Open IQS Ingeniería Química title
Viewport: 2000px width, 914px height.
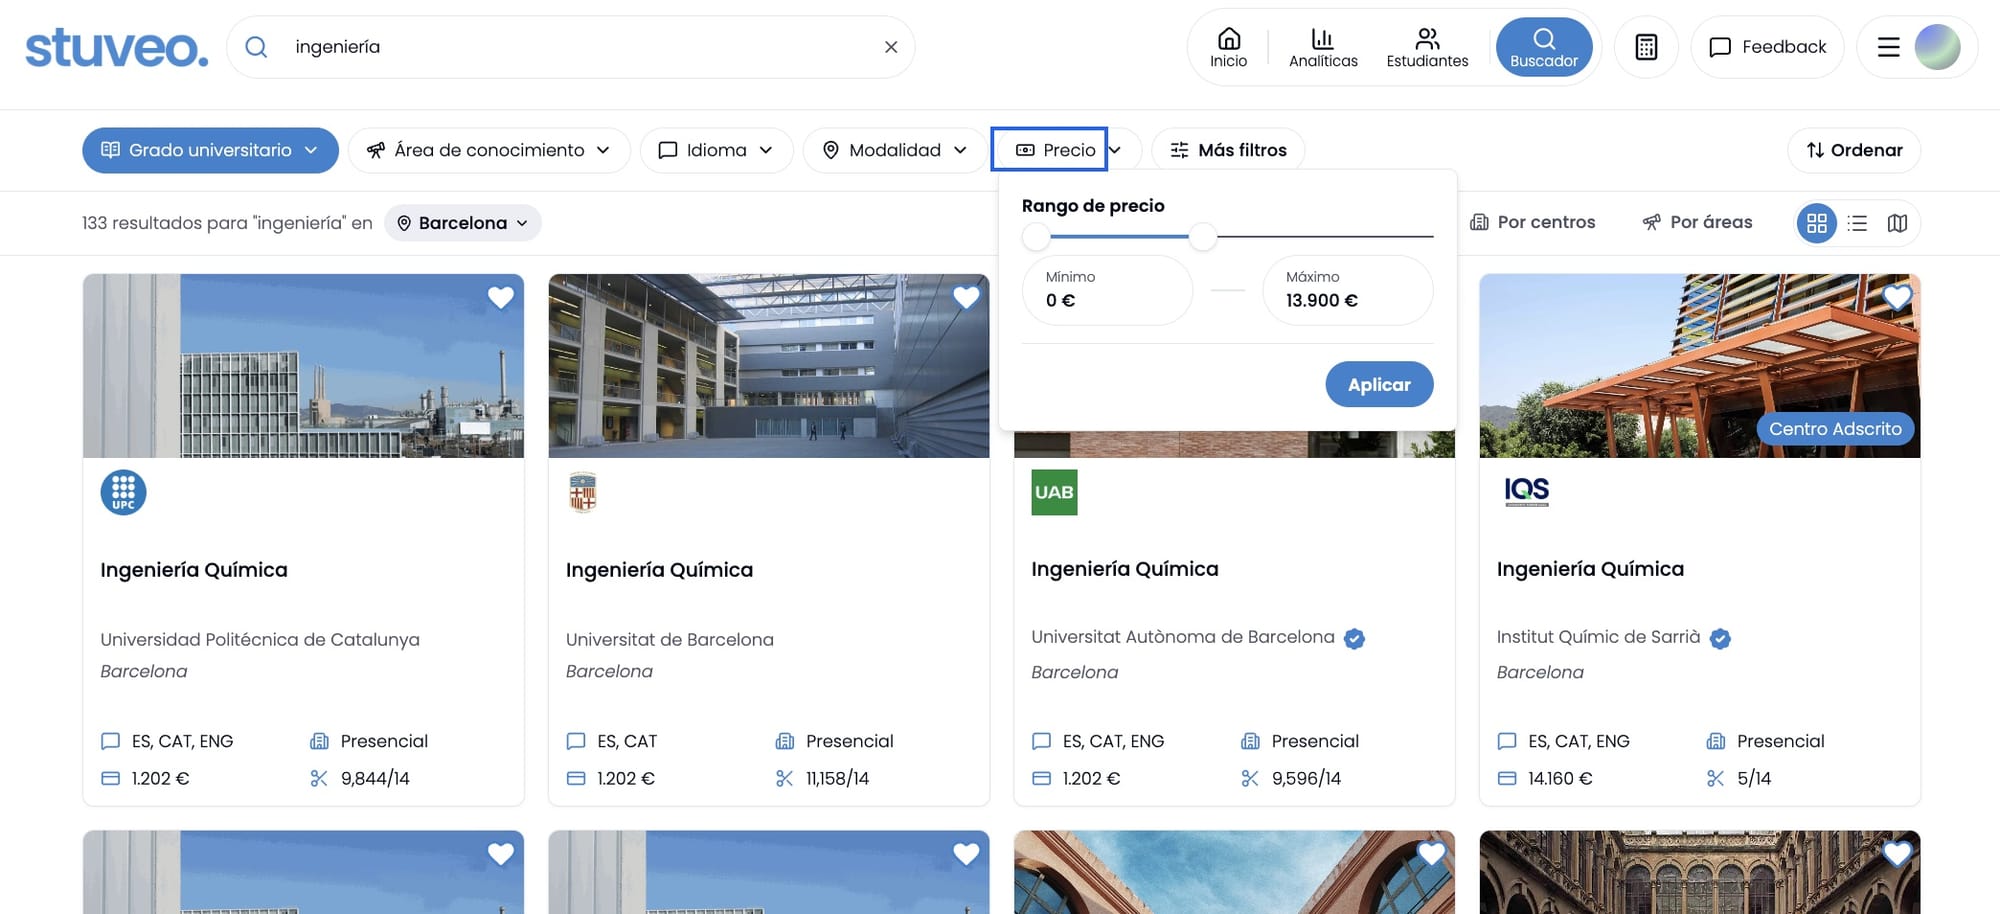[1590, 569]
